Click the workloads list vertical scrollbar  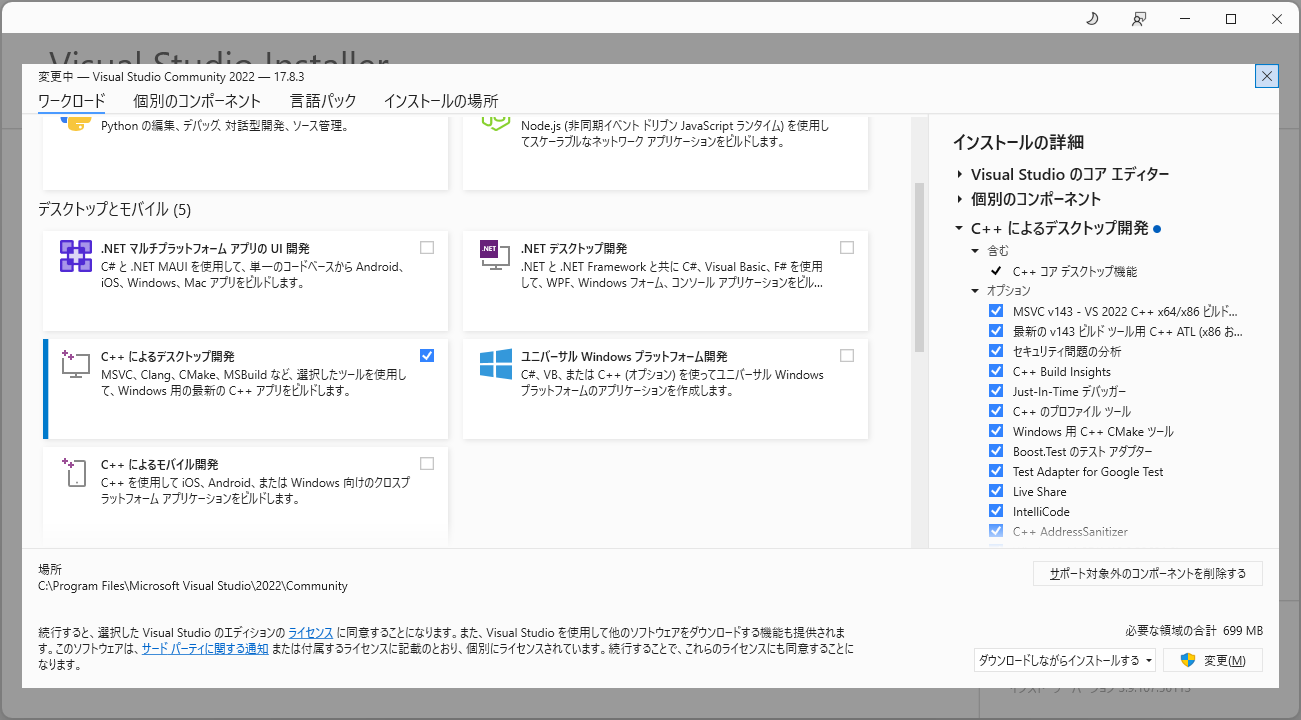pyautogui.click(x=919, y=267)
